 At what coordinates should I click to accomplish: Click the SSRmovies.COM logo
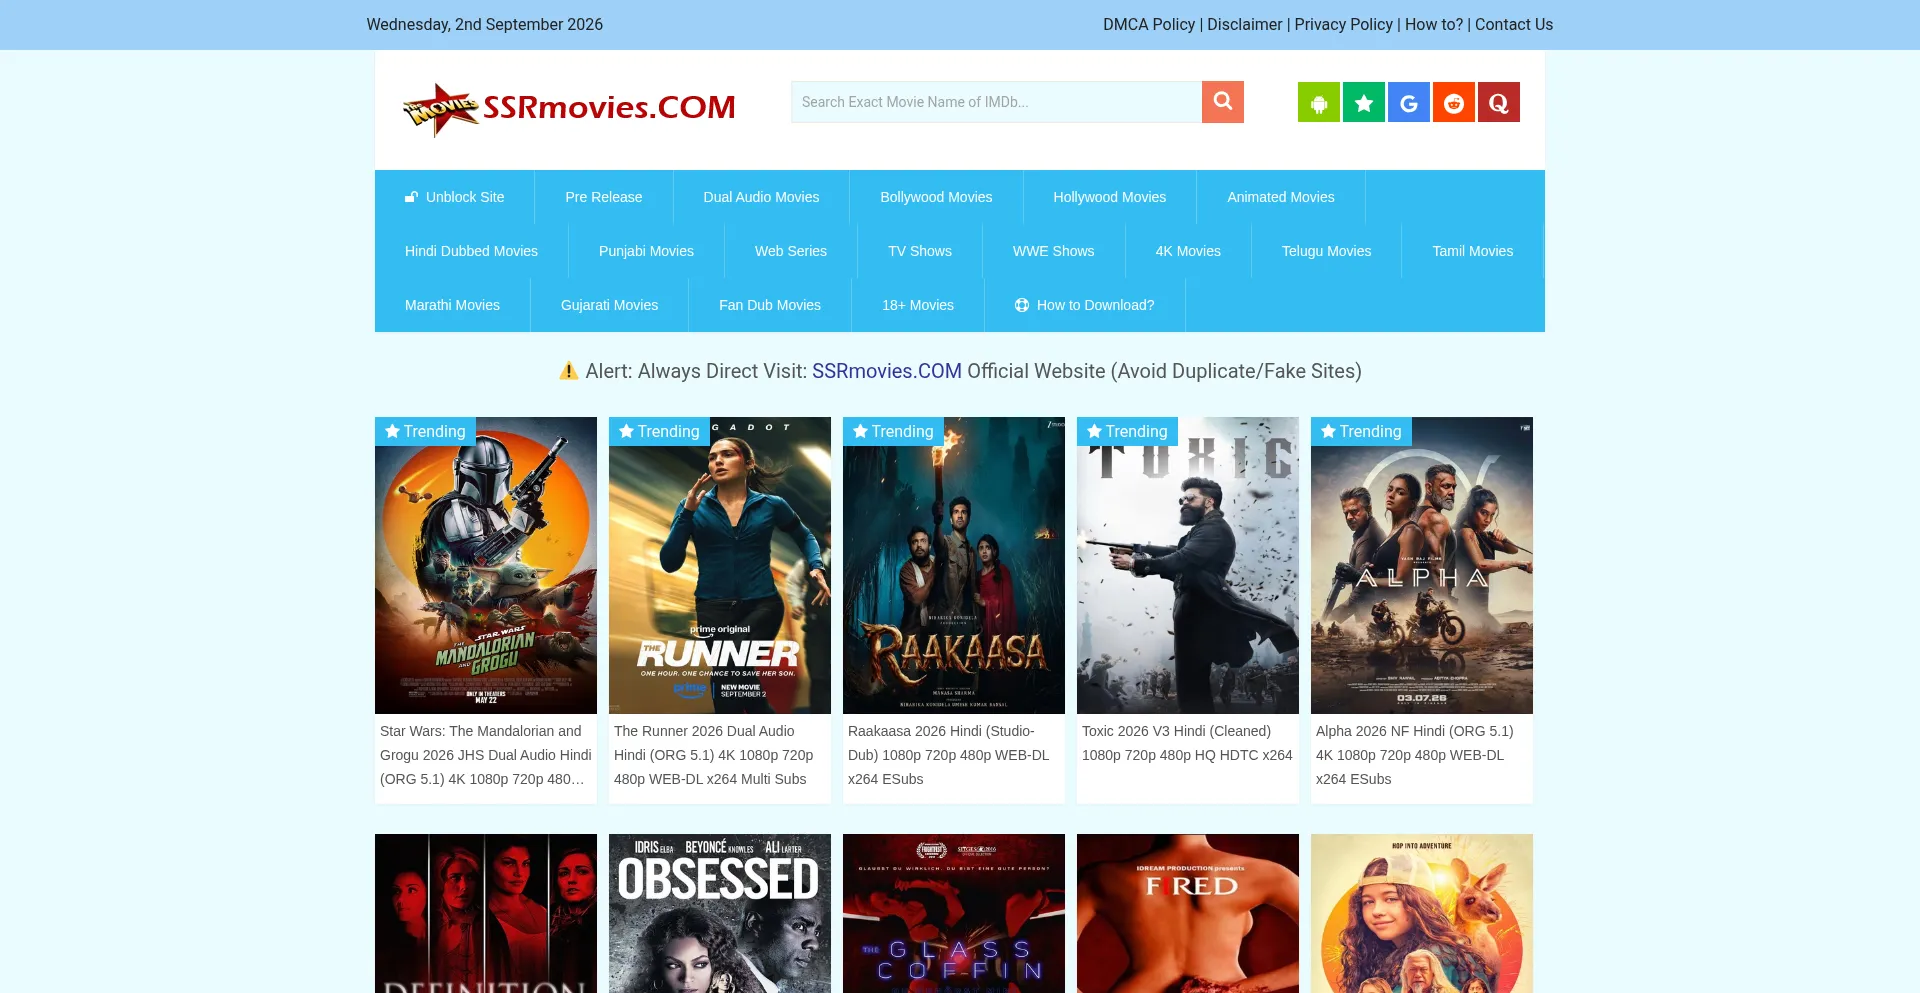pos(569,108)
